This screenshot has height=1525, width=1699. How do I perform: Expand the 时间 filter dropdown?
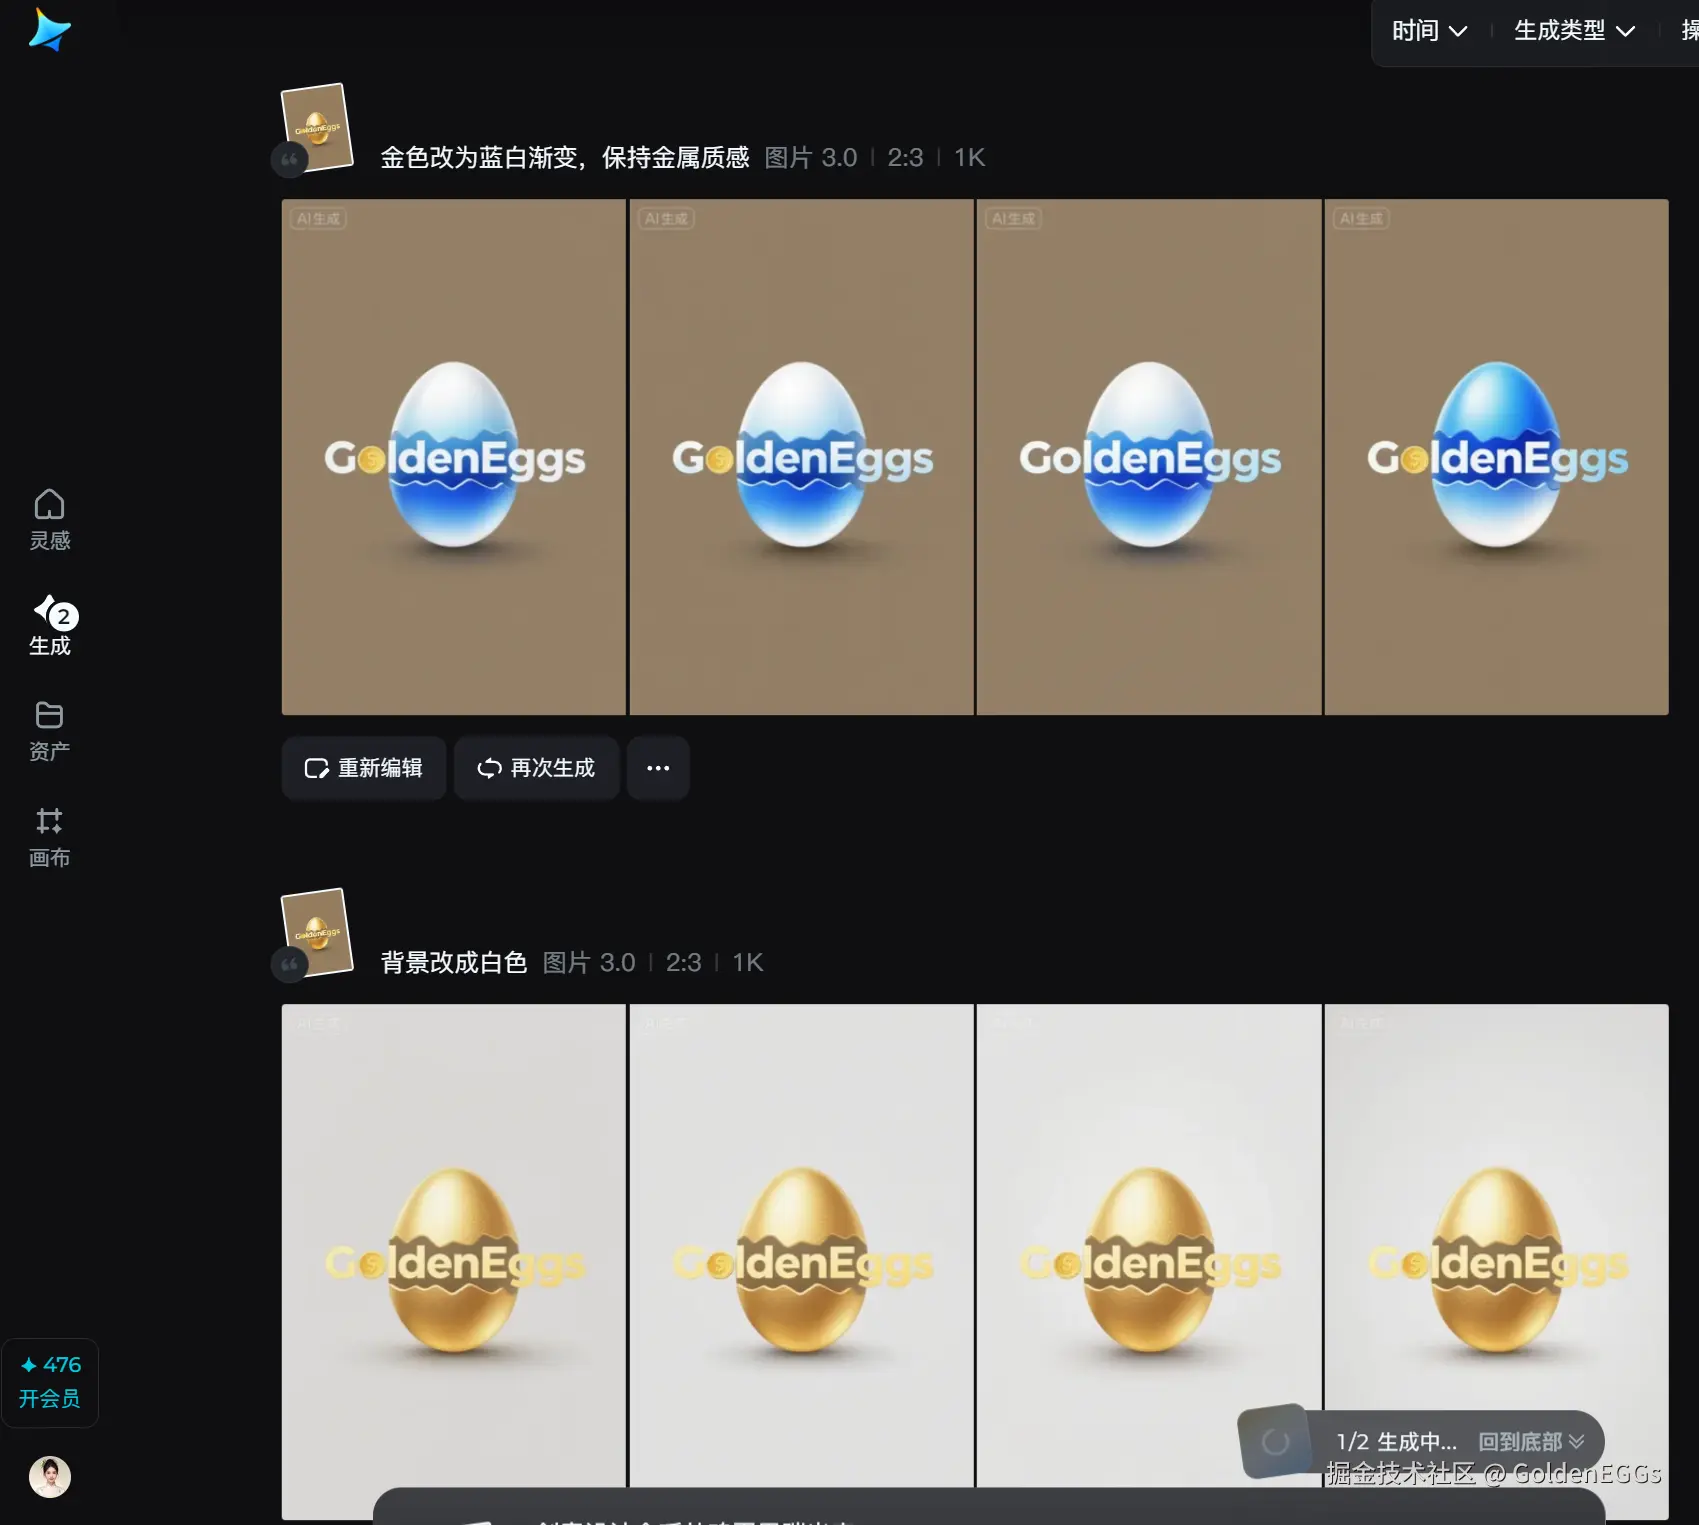click(1429, 31)
